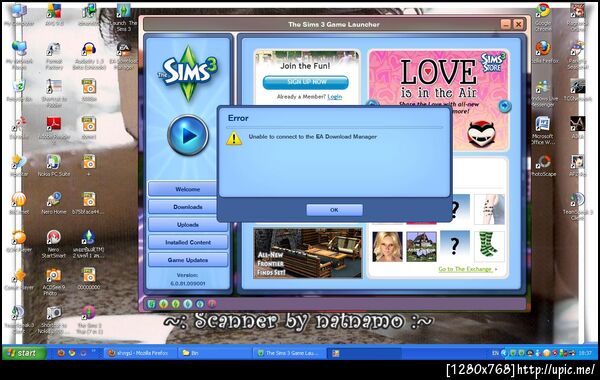Select the Google Chrome desktop icon

tap(543, 17)
